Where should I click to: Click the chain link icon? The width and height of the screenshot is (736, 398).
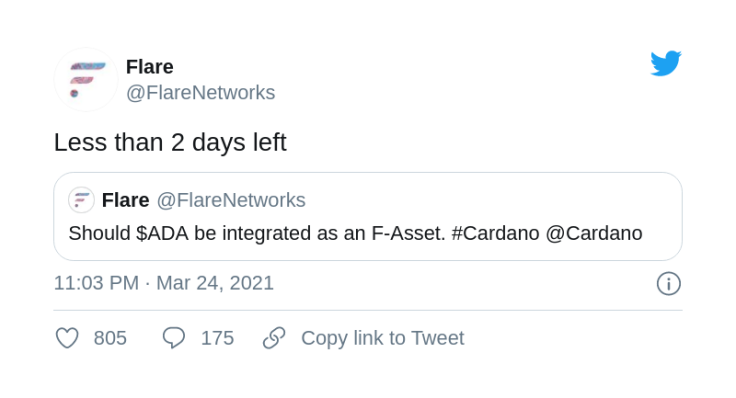pyautogui.click(x=274, y=338)
